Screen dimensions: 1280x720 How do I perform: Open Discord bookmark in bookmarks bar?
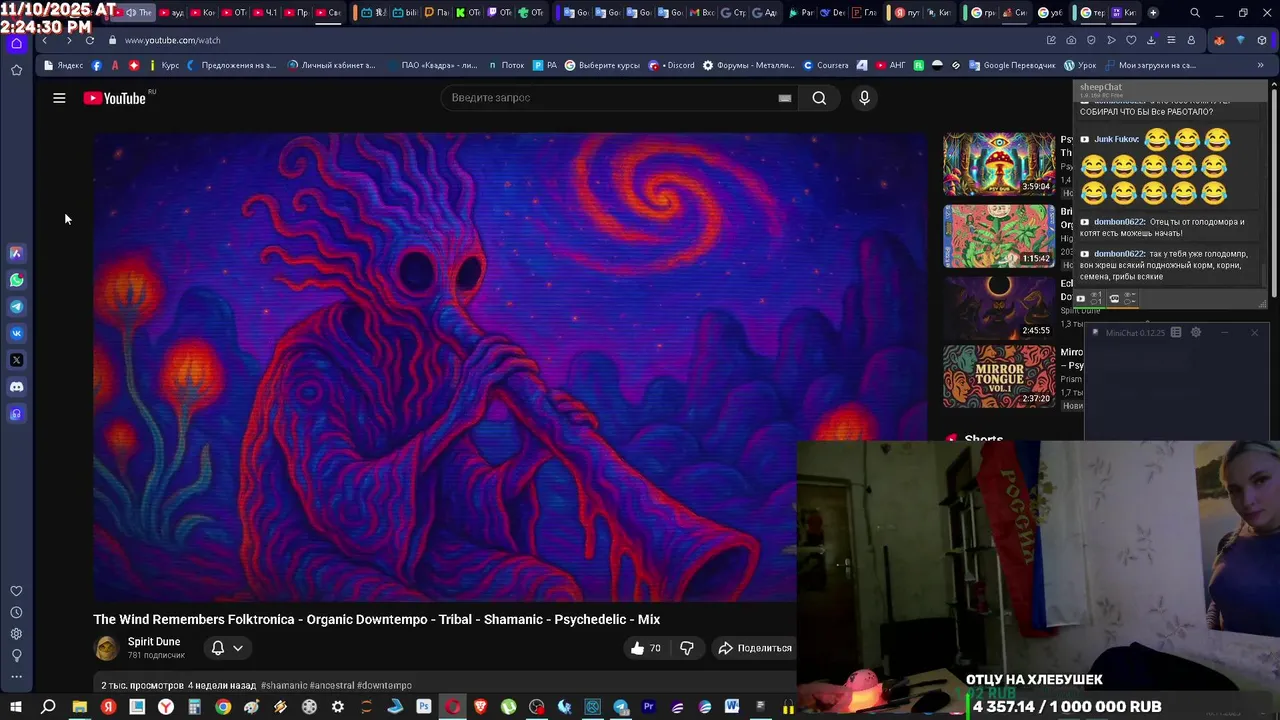[x=672, y=65]
